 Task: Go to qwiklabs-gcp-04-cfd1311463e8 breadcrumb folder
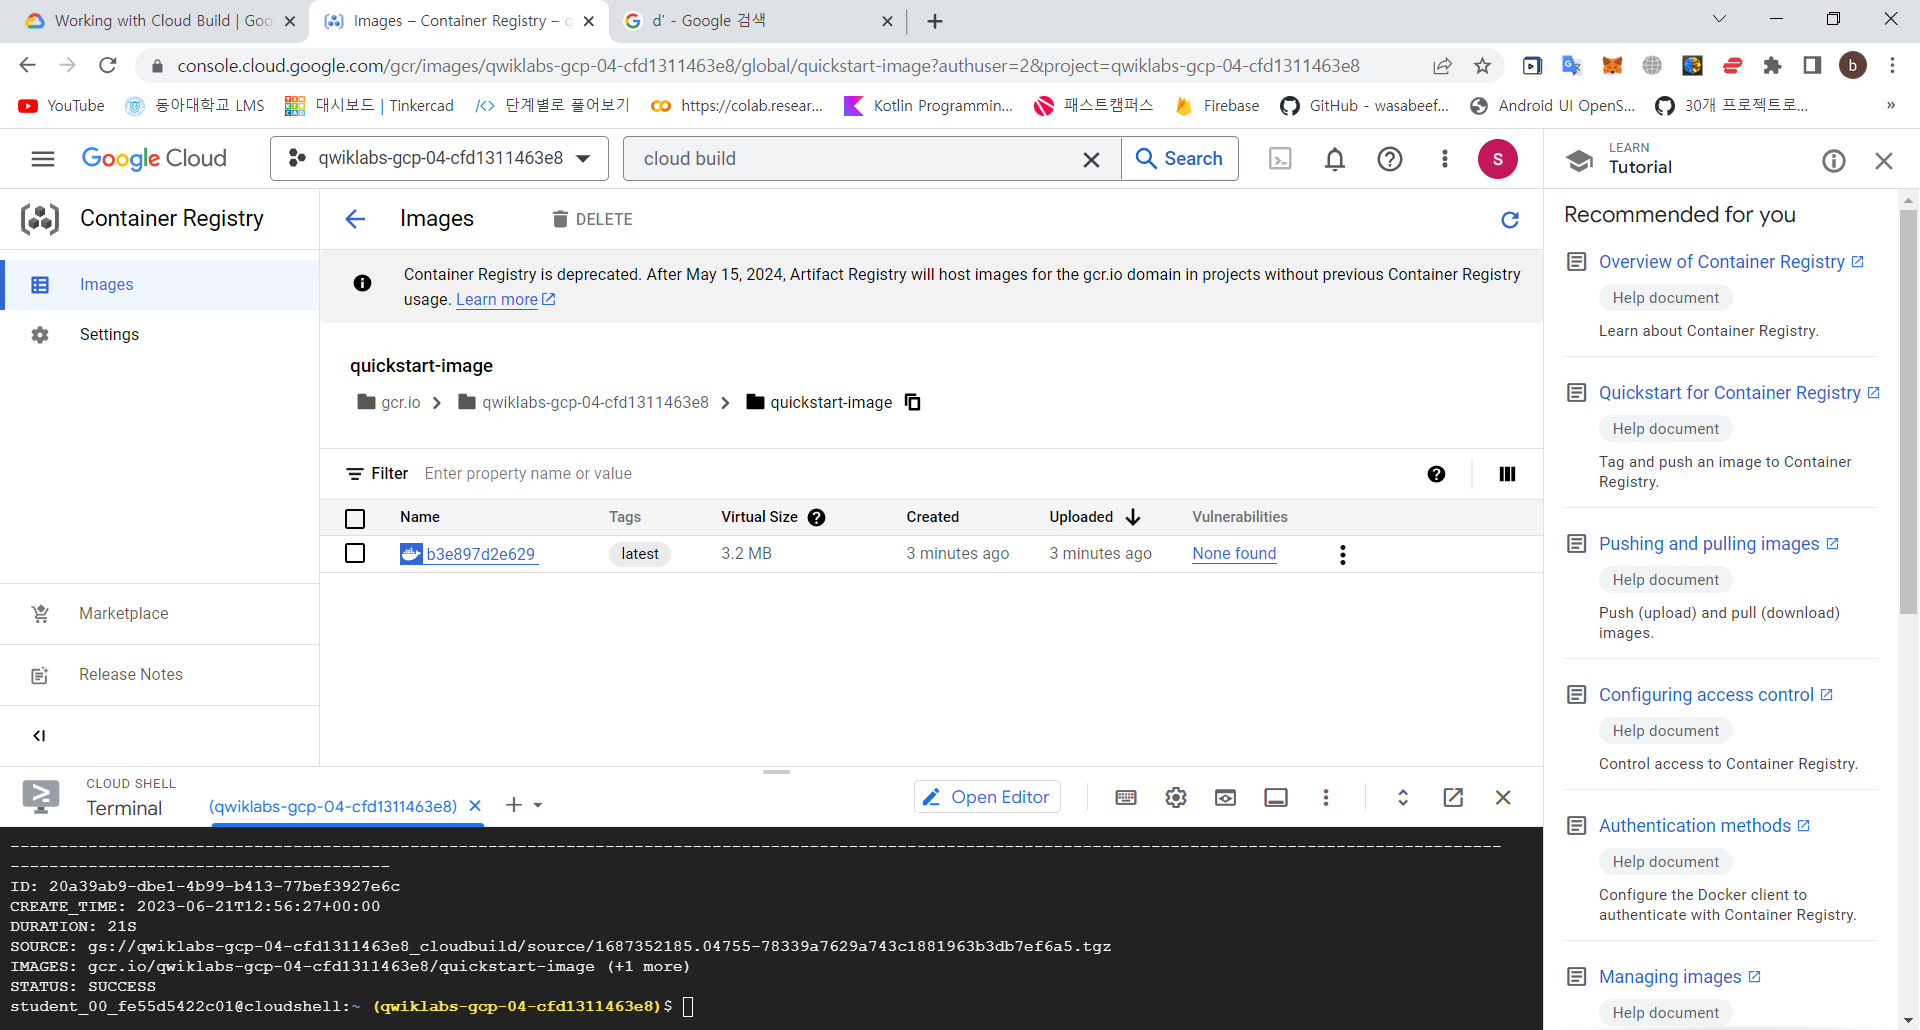(x=583, y=402)
